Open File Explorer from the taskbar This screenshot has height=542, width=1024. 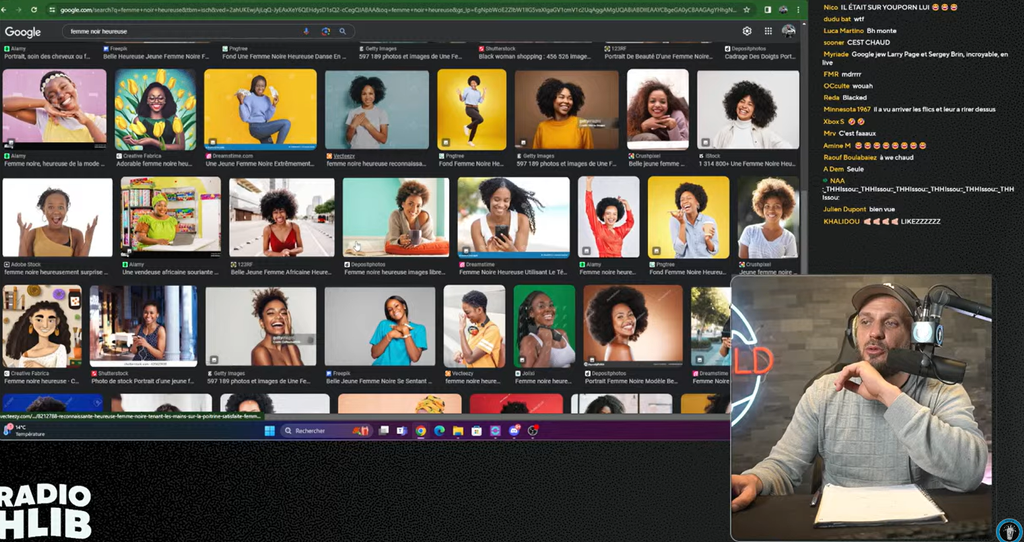[456, 431]
